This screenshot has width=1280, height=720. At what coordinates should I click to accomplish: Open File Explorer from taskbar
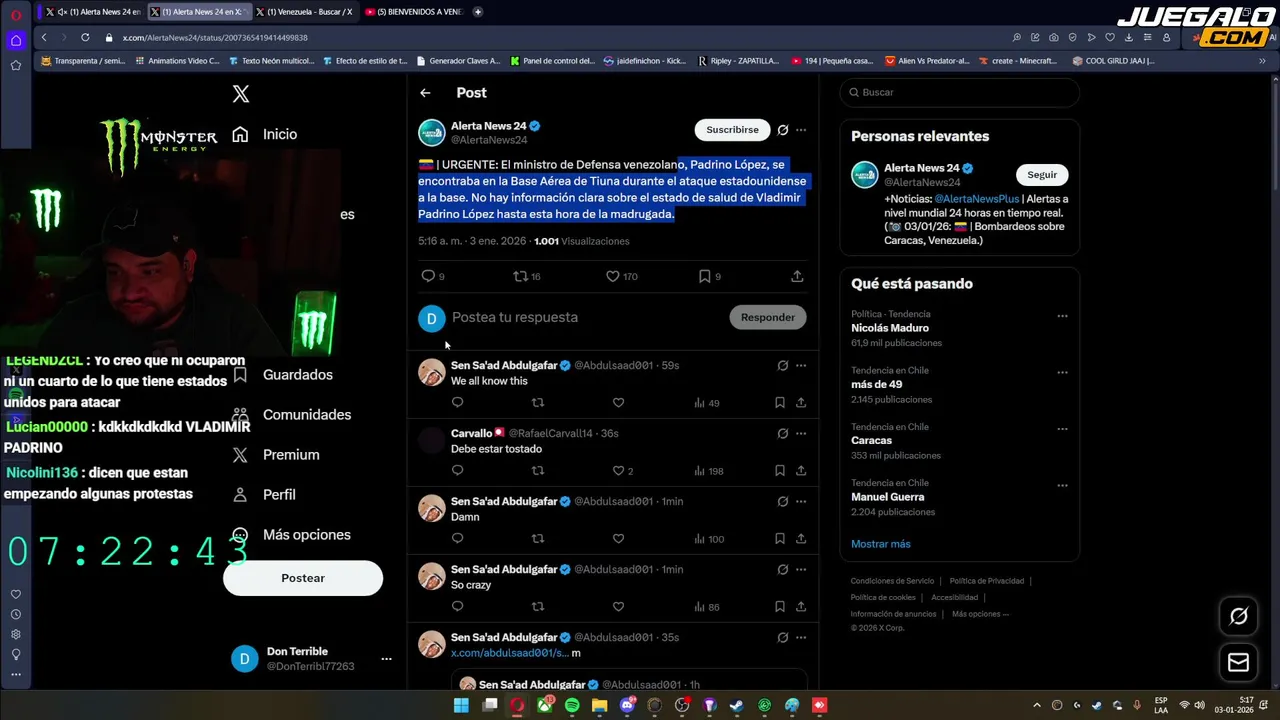[600, 705]
